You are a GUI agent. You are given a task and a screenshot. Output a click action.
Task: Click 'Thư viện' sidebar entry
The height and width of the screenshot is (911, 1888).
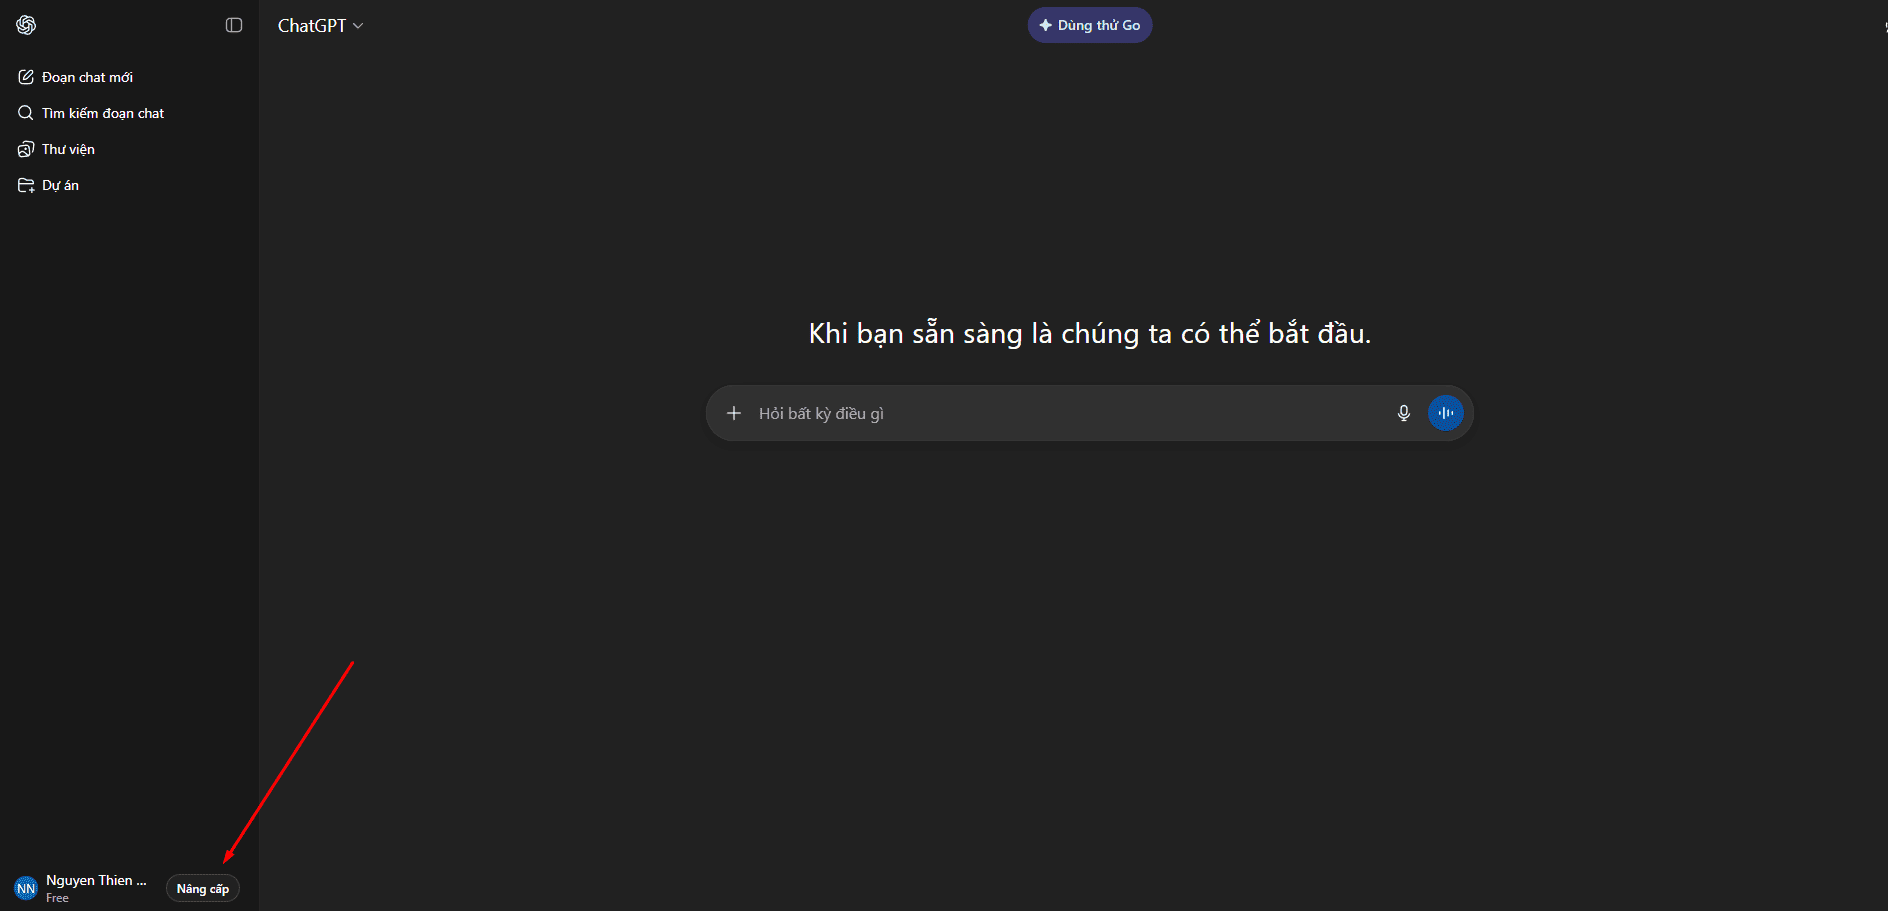tap(67, 148)
